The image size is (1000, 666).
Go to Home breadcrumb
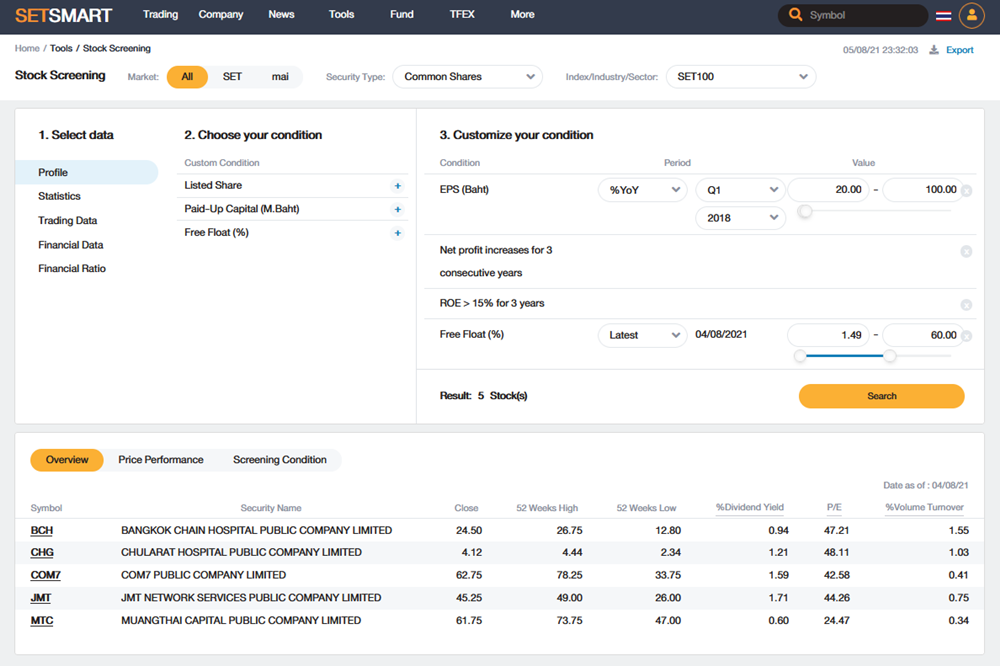27,48
